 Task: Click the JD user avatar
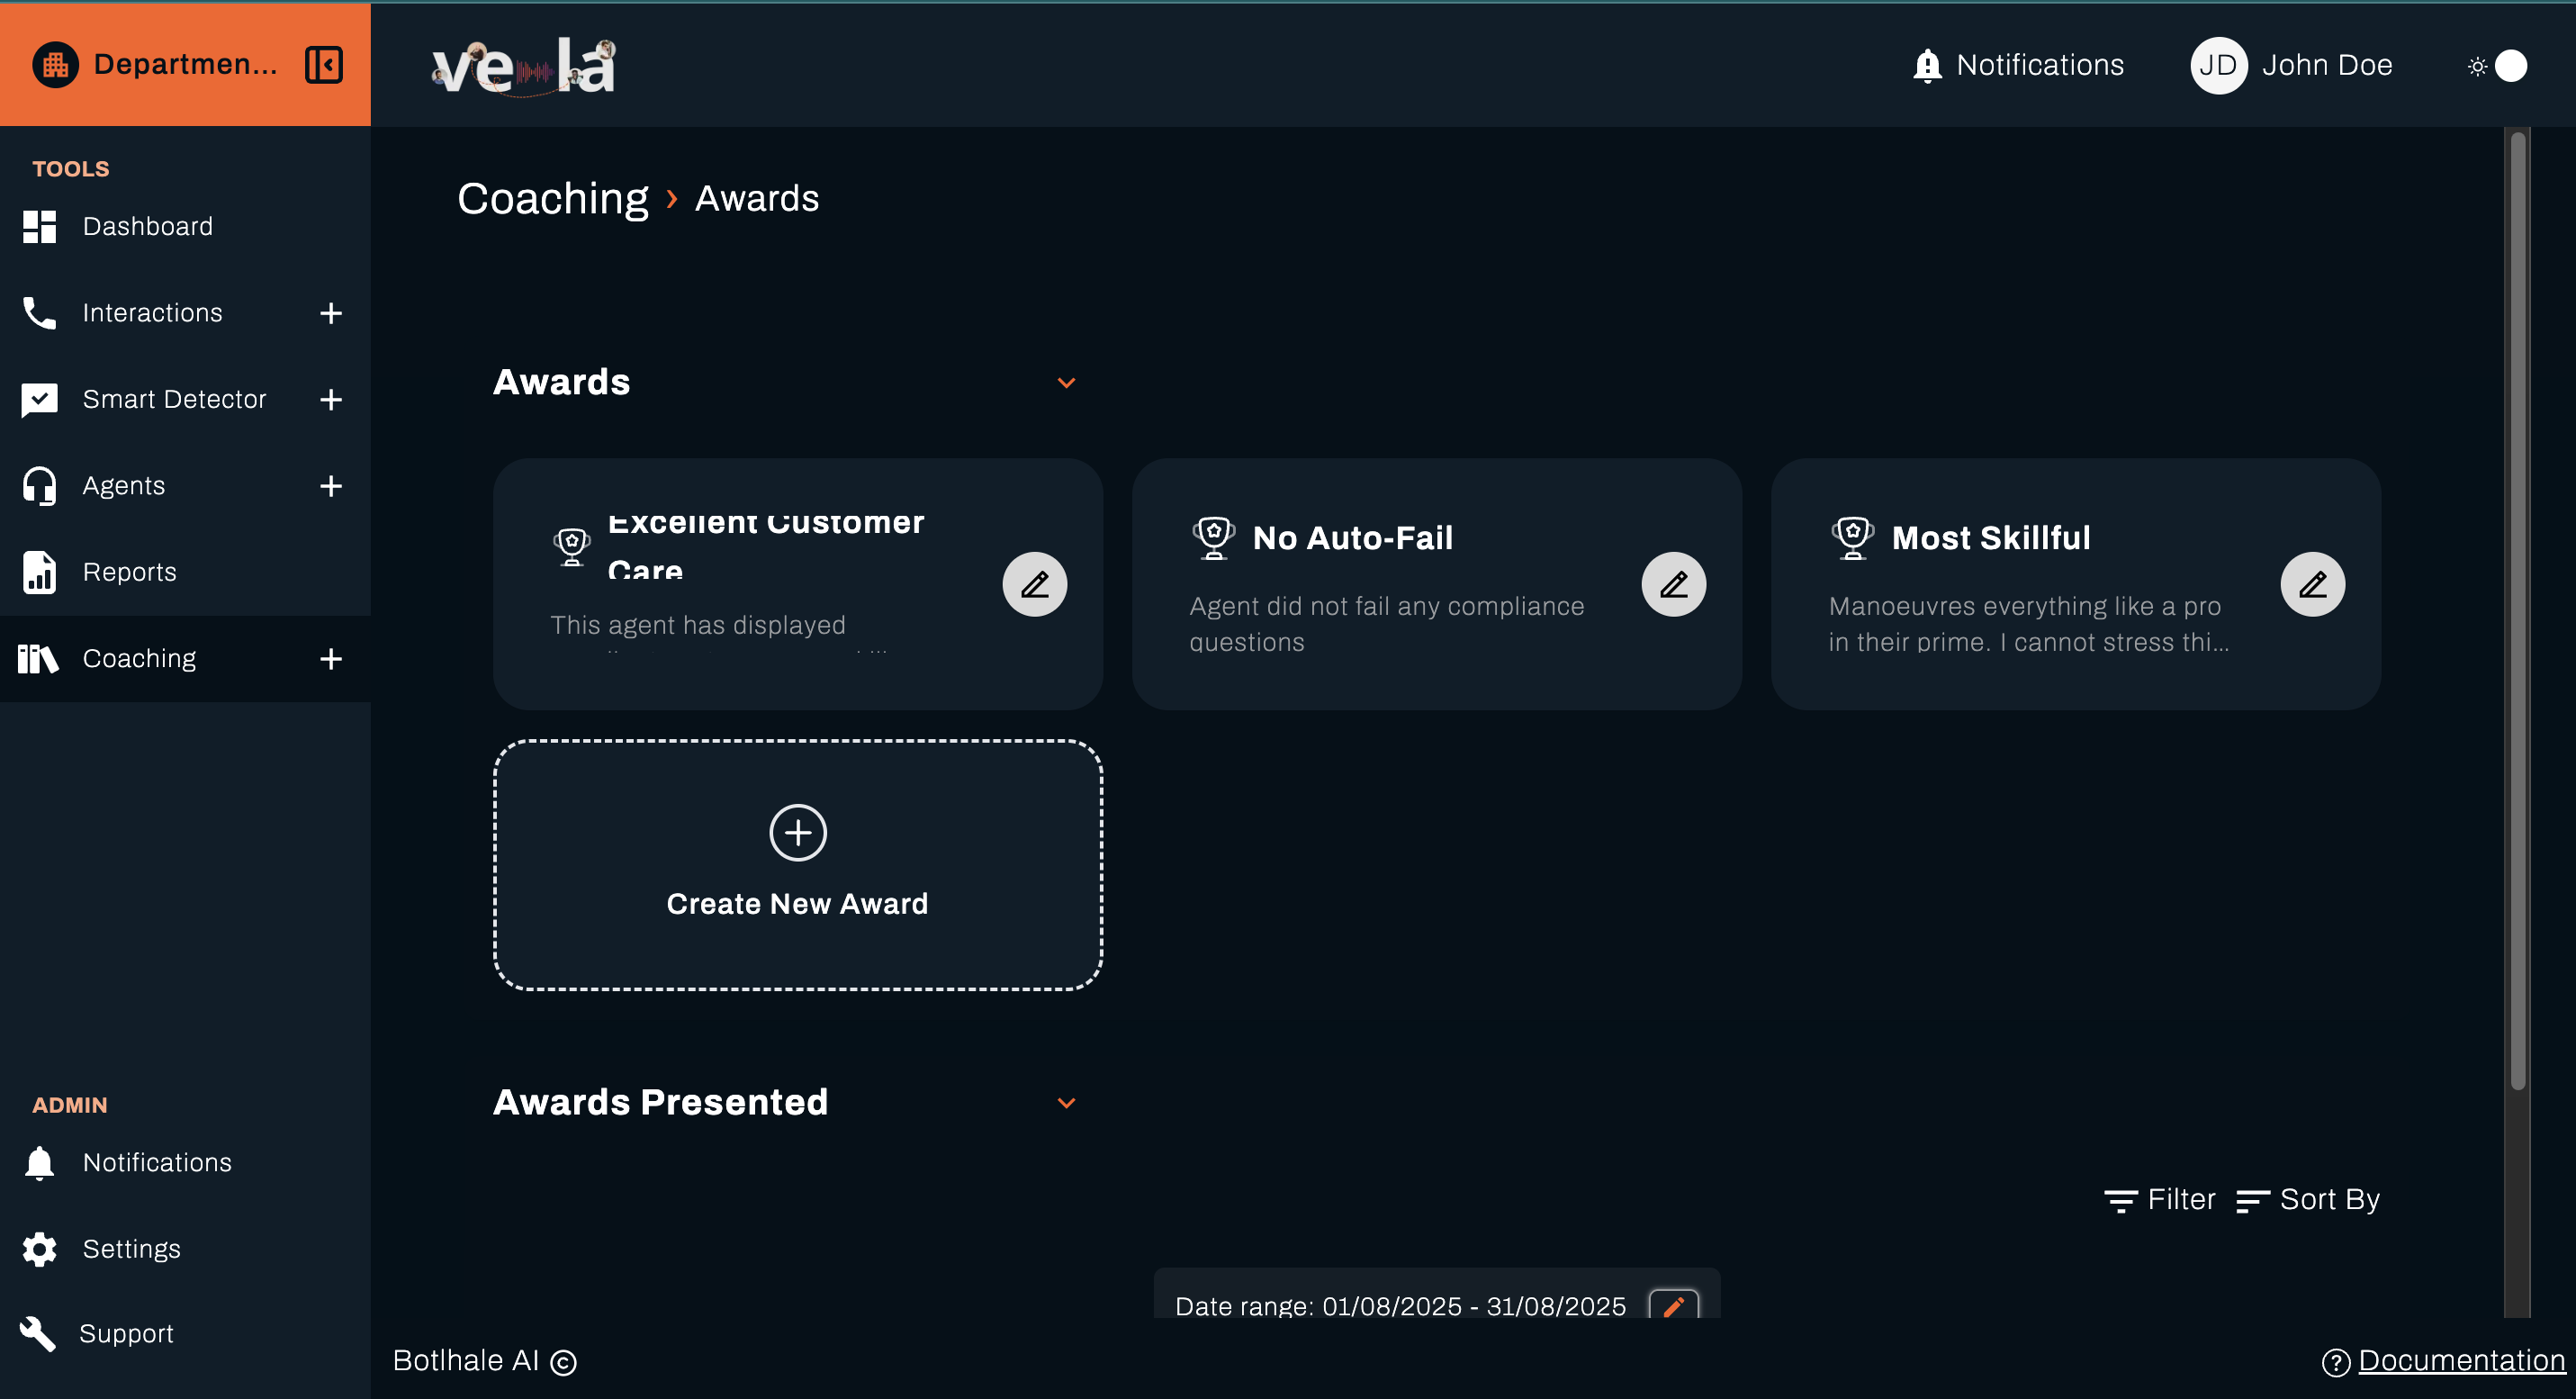click(2218, 65)
